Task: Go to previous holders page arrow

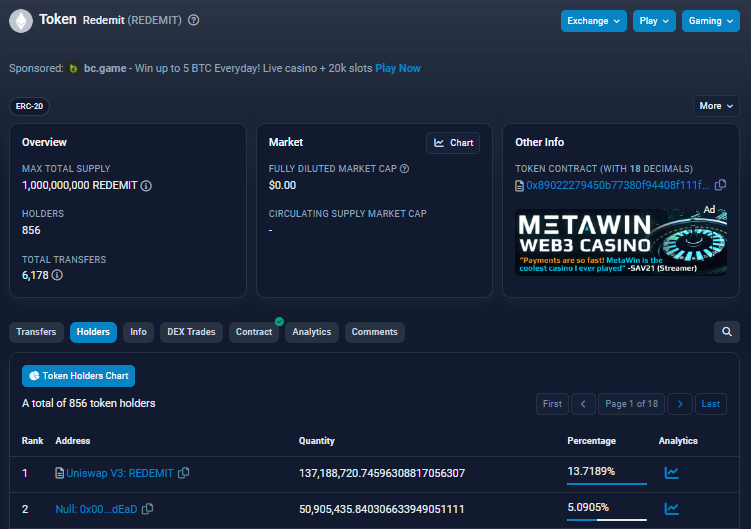Action: pos(583,404)
